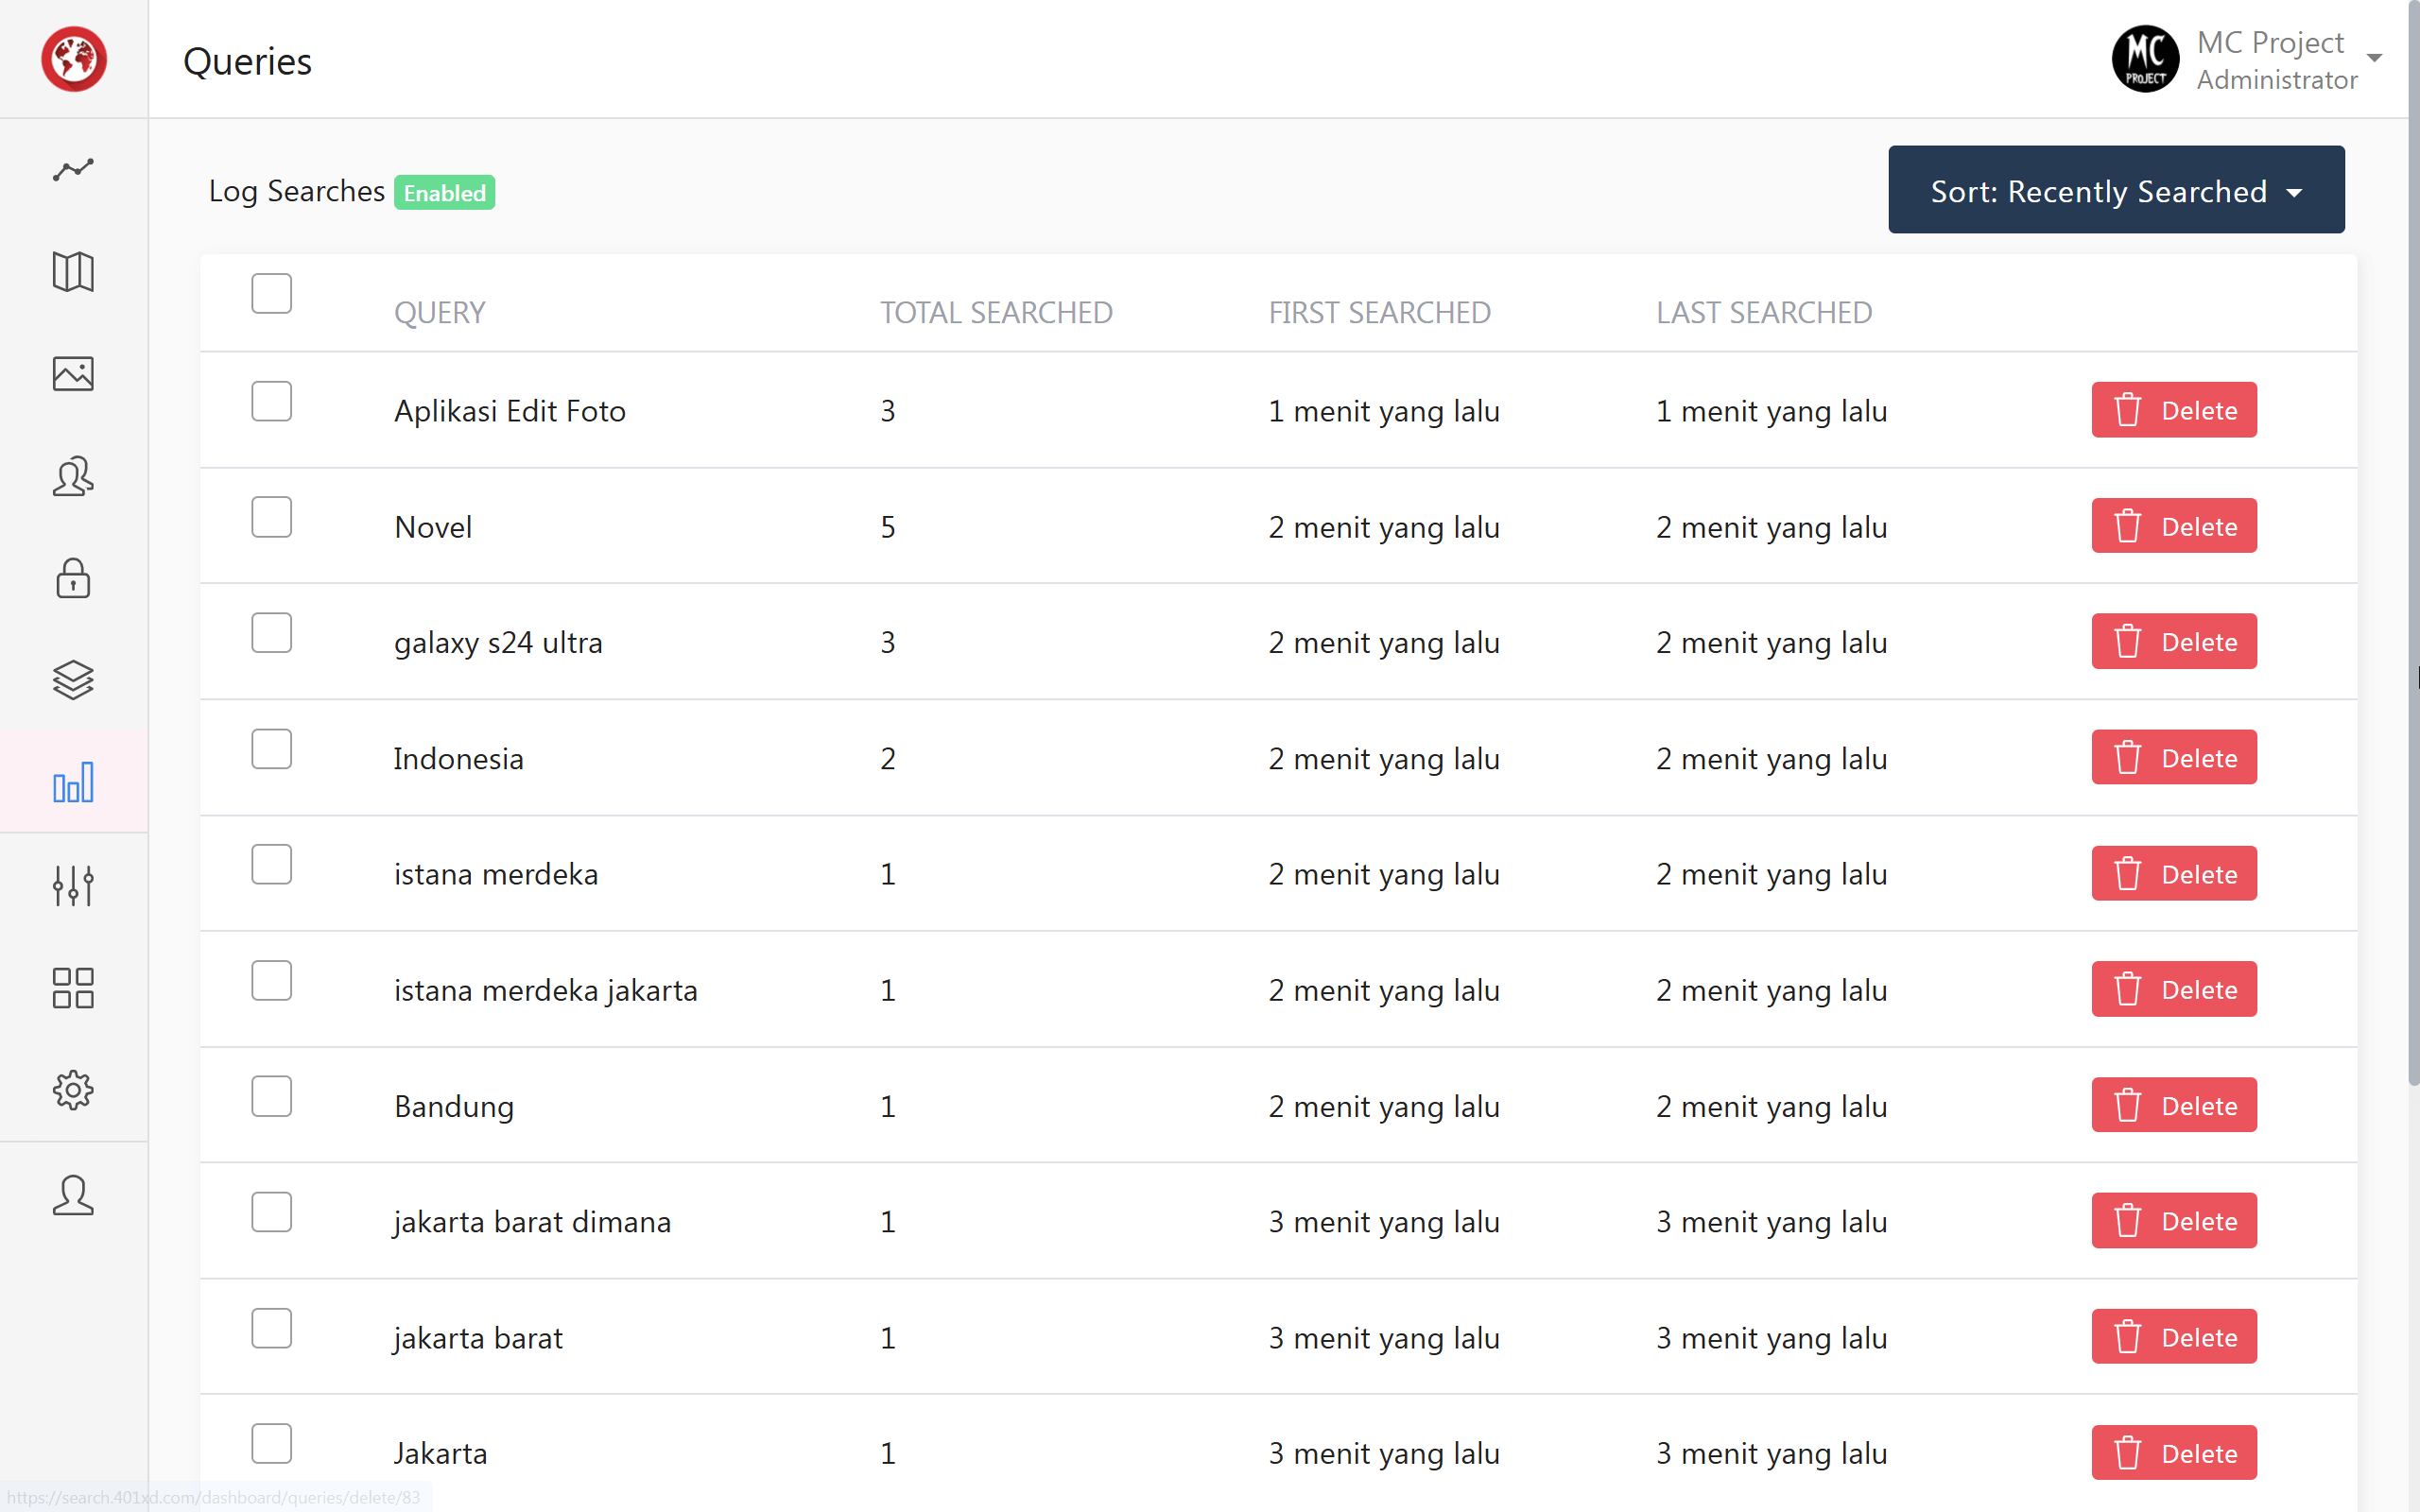
Task: Open the layers stack section
Action: (73, 681)
